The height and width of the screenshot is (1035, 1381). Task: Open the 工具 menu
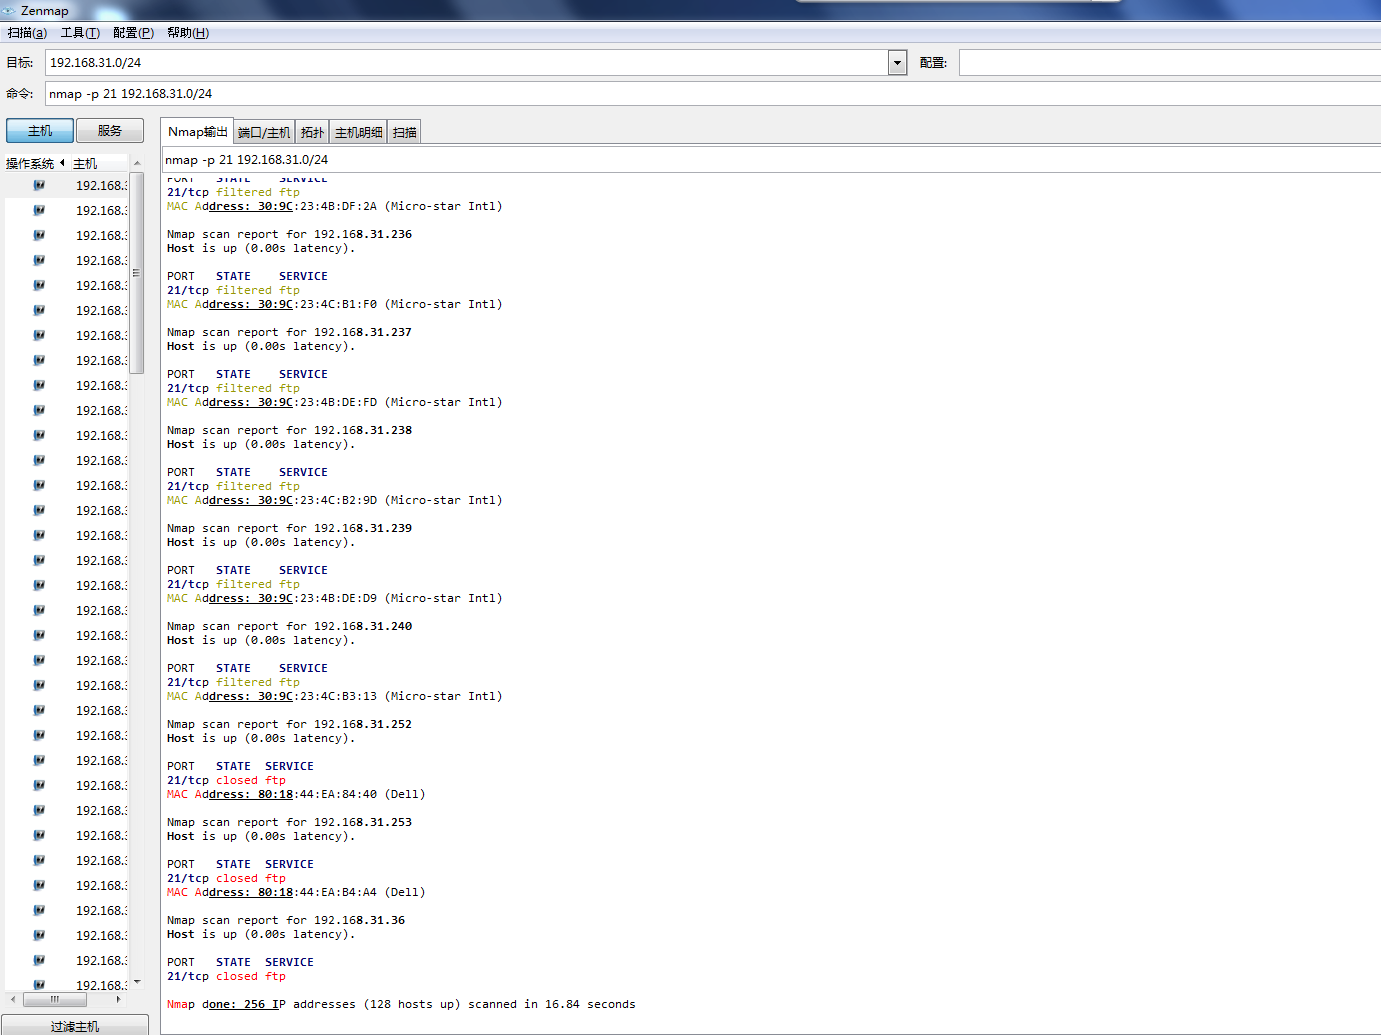point(80,33)
